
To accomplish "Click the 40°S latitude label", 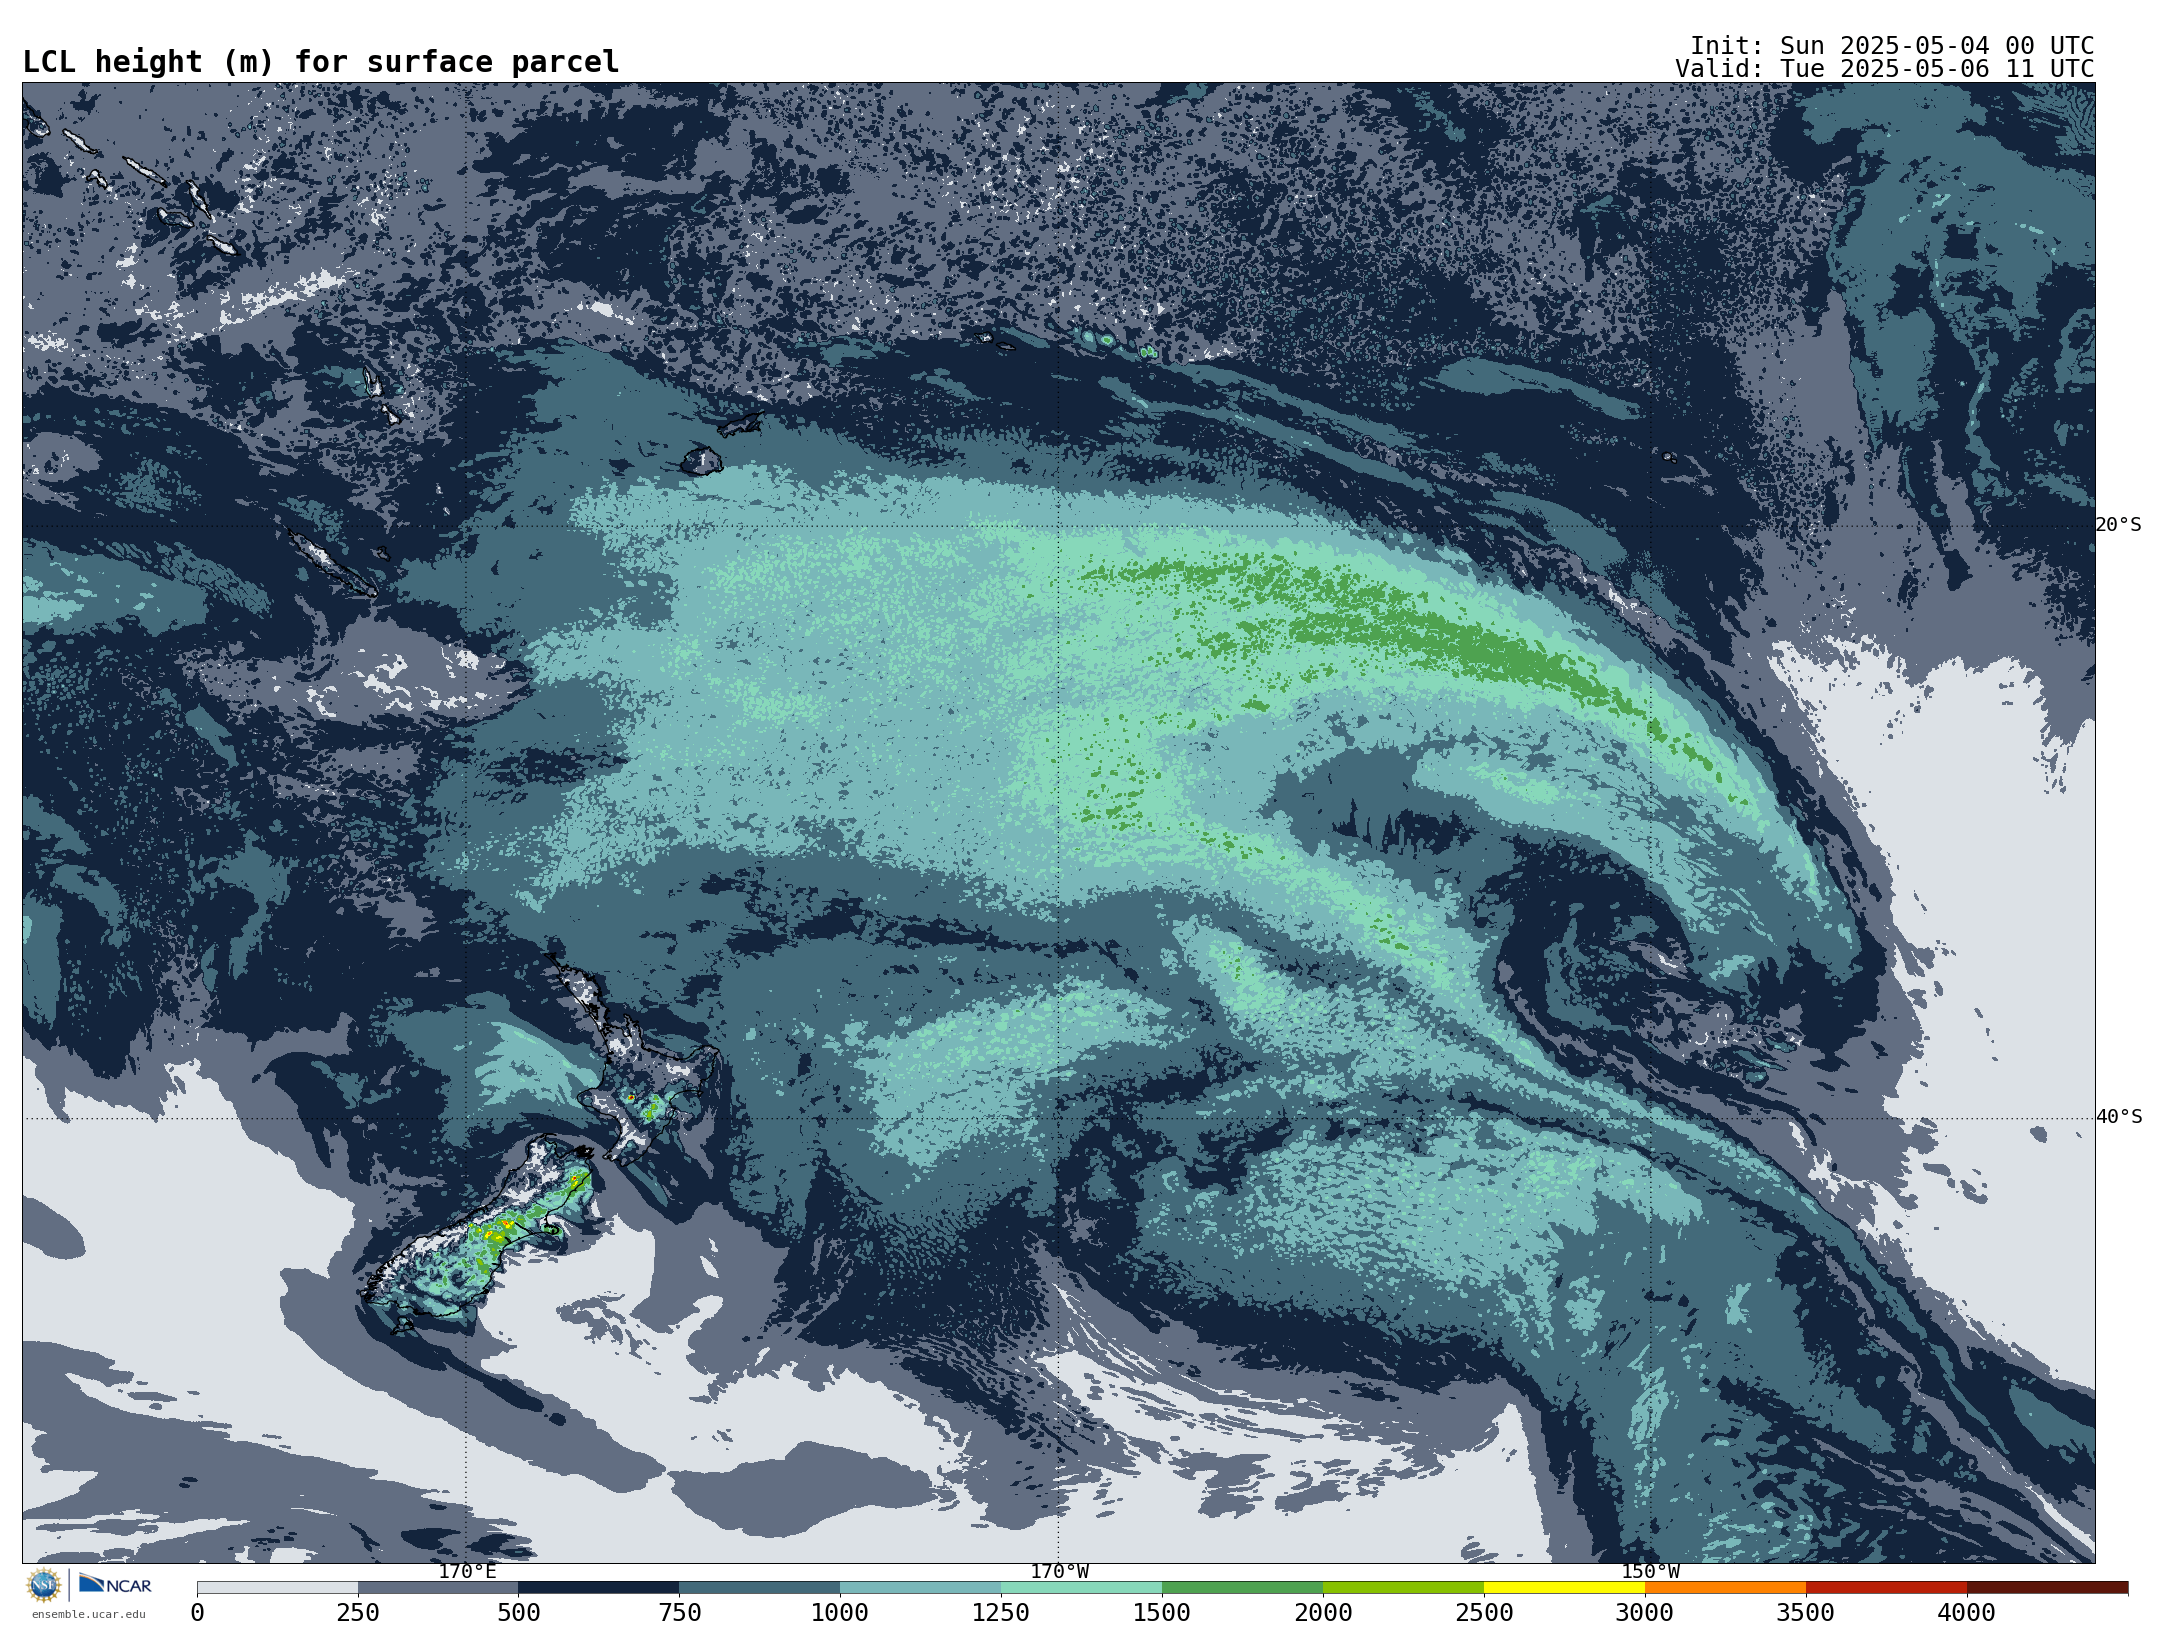I will click(2119, 1117).
